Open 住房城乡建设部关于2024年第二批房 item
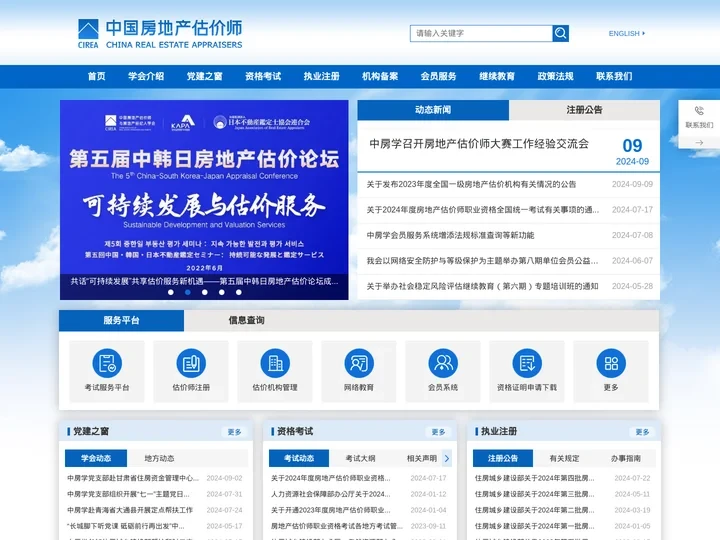The width and height of the screenshot is (720, 540). (x=534, y=510)
